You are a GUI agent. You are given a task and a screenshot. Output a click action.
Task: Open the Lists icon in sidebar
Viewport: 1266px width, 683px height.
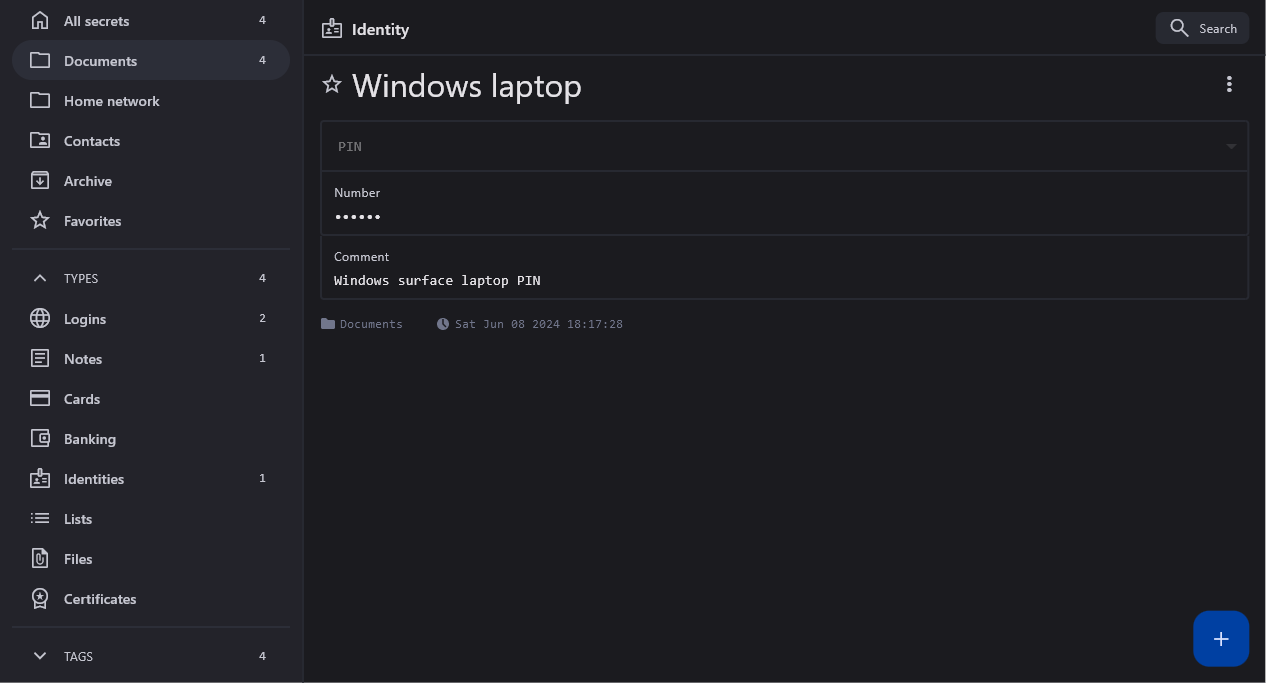coord(40,519)
